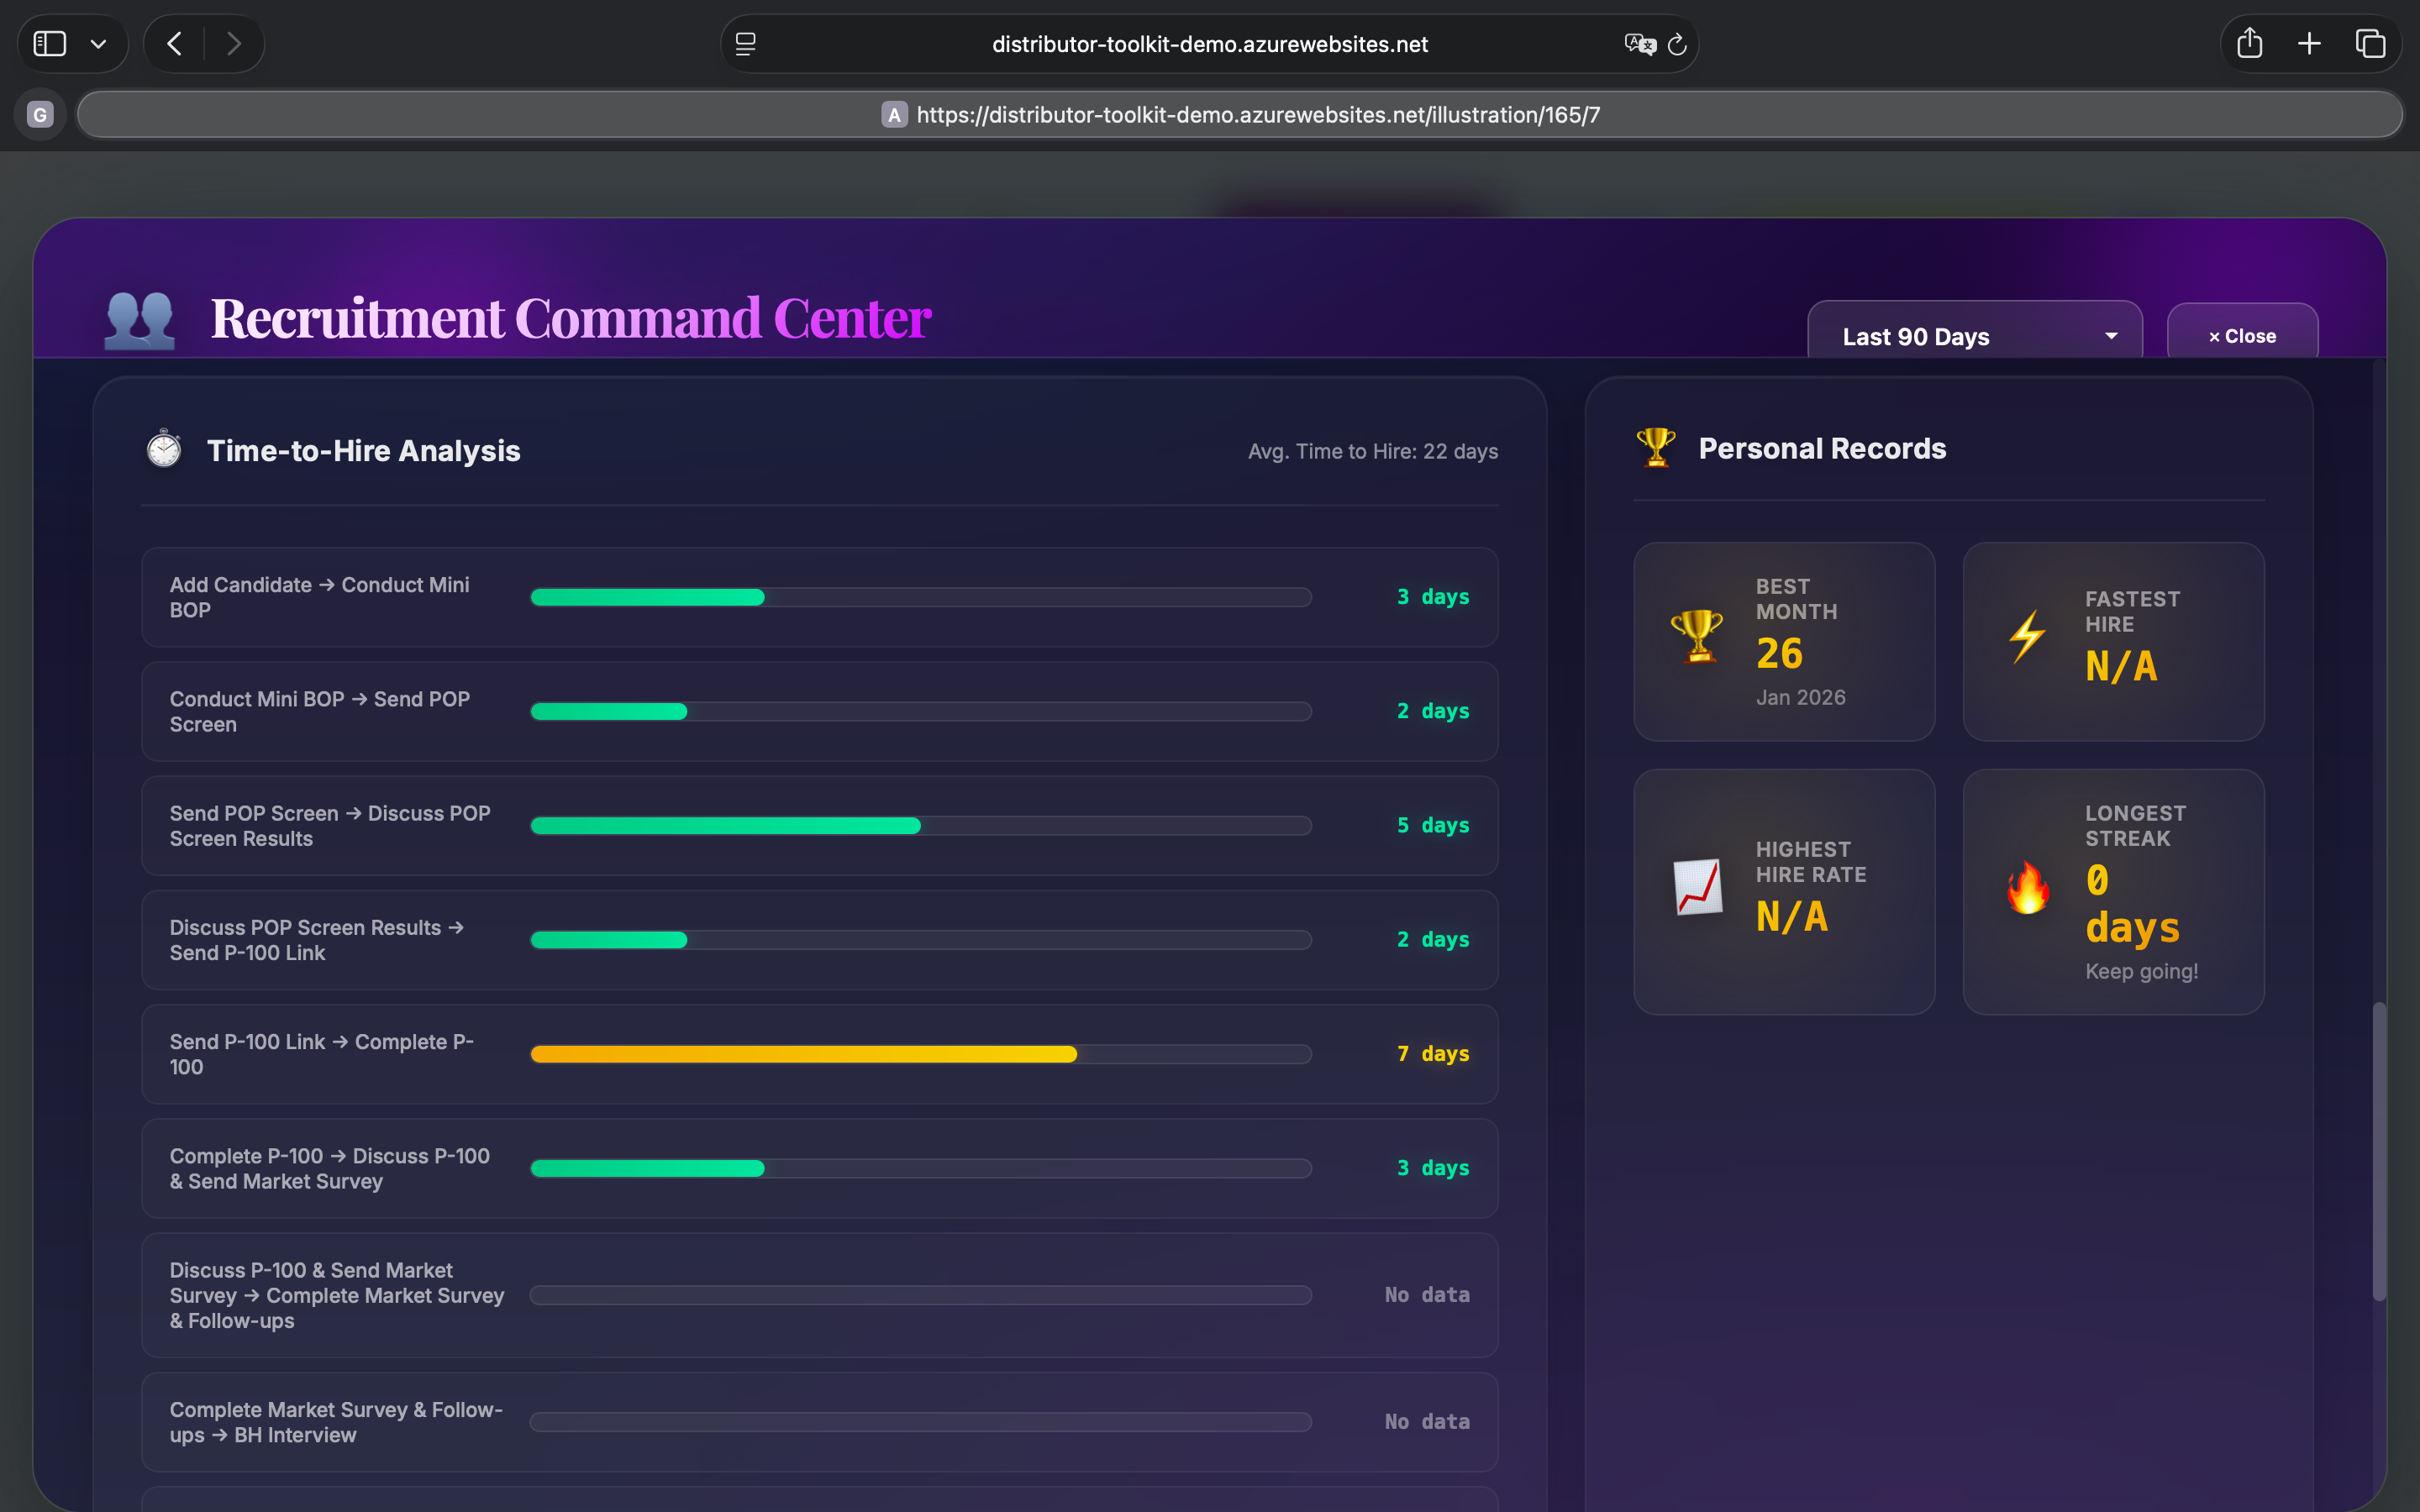Viewport: 2420px width, 1512px height.
Task: Open a new browser tab
Action: click(2309, 43)
